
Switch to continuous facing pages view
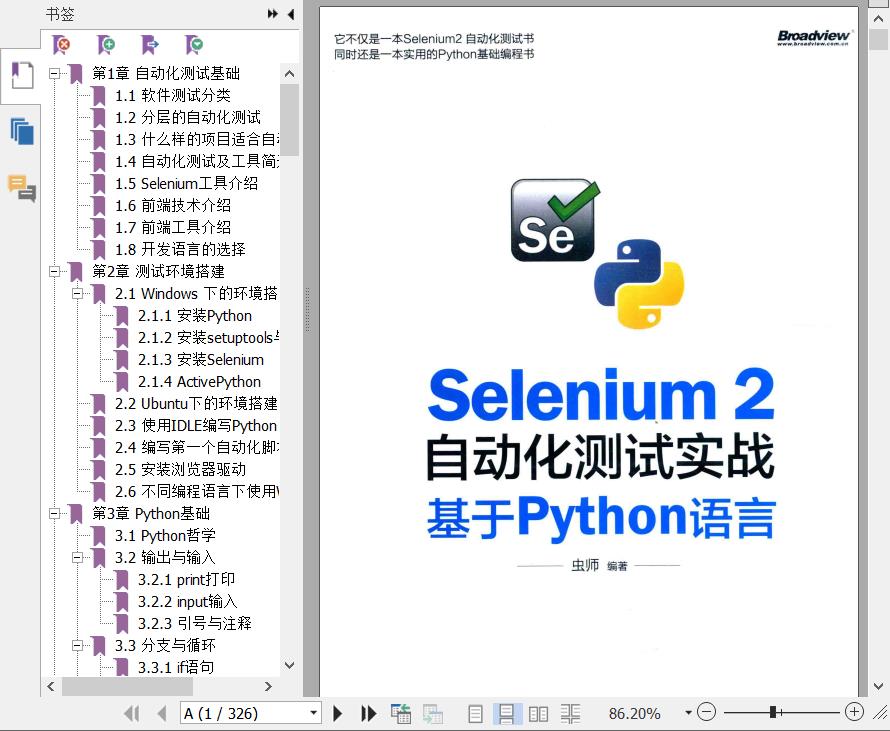point(570,713)
